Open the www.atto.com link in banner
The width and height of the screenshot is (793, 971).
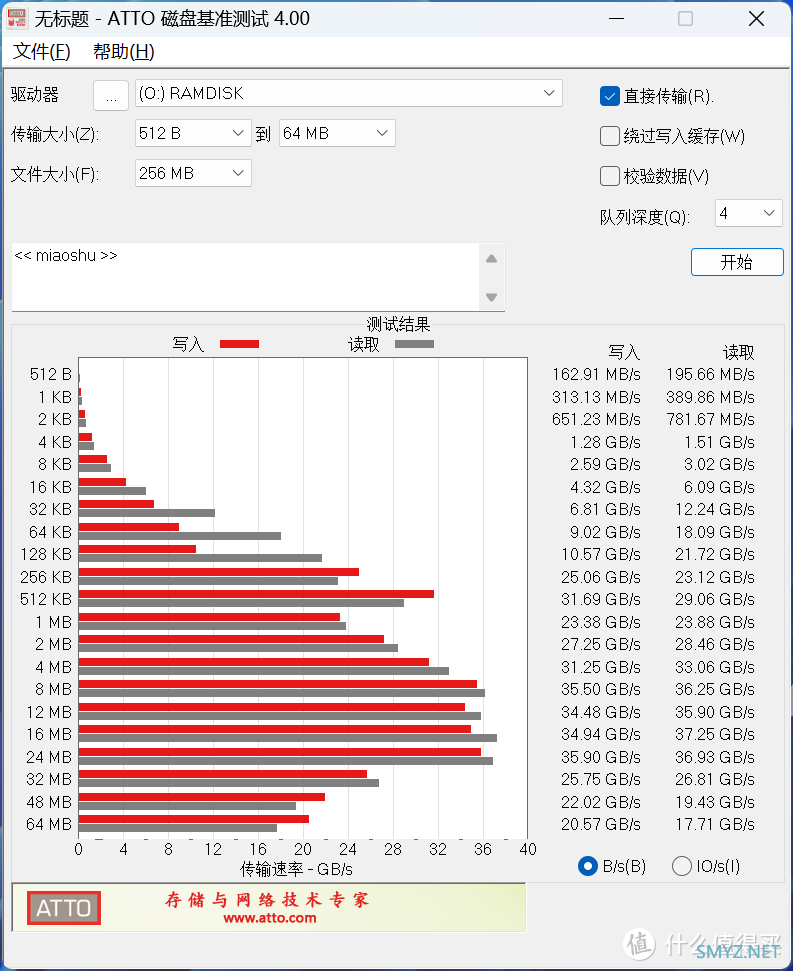click(x=270, y=918)
